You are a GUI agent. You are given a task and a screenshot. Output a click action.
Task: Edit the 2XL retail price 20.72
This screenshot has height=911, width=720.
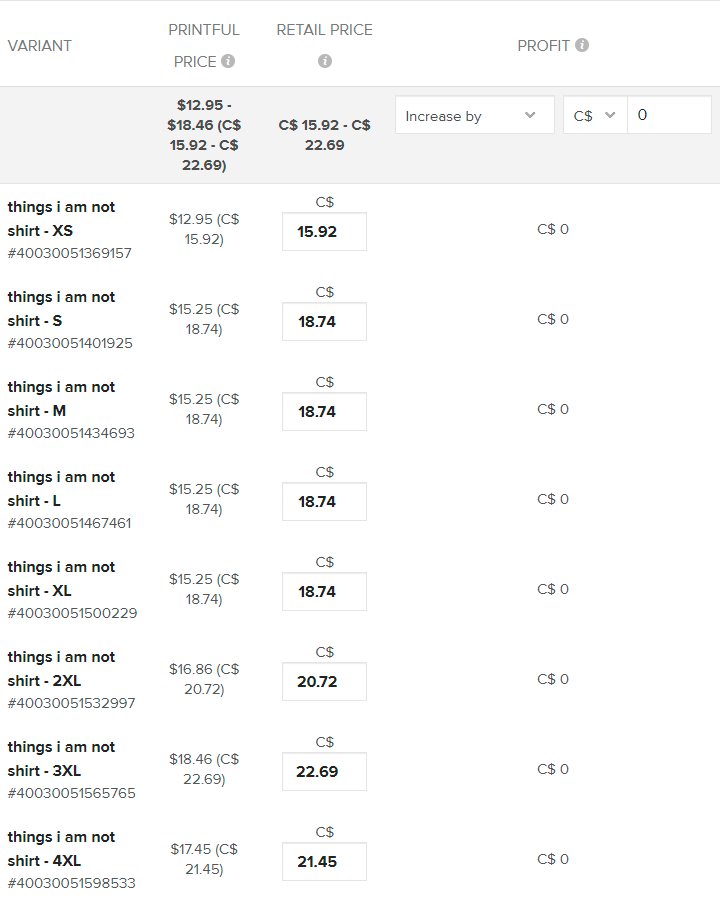[x=324, y=682]
